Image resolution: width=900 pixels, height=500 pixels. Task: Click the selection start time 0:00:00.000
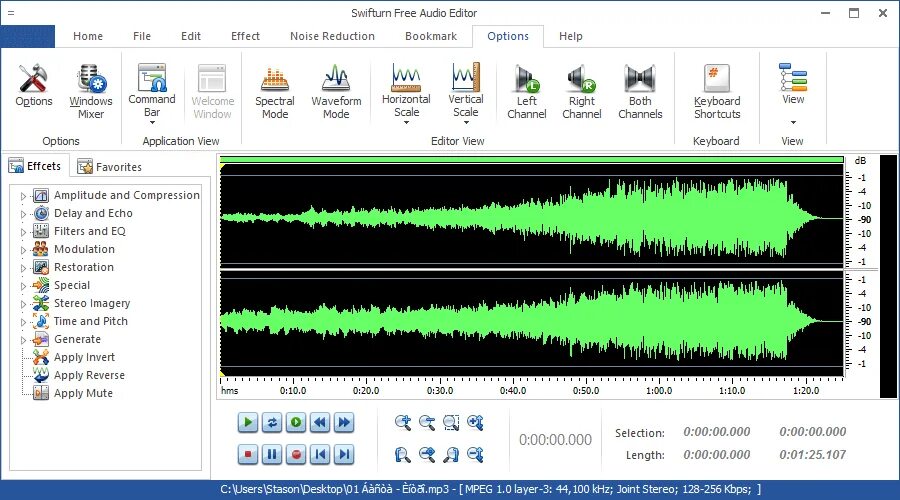pos(716,432)
